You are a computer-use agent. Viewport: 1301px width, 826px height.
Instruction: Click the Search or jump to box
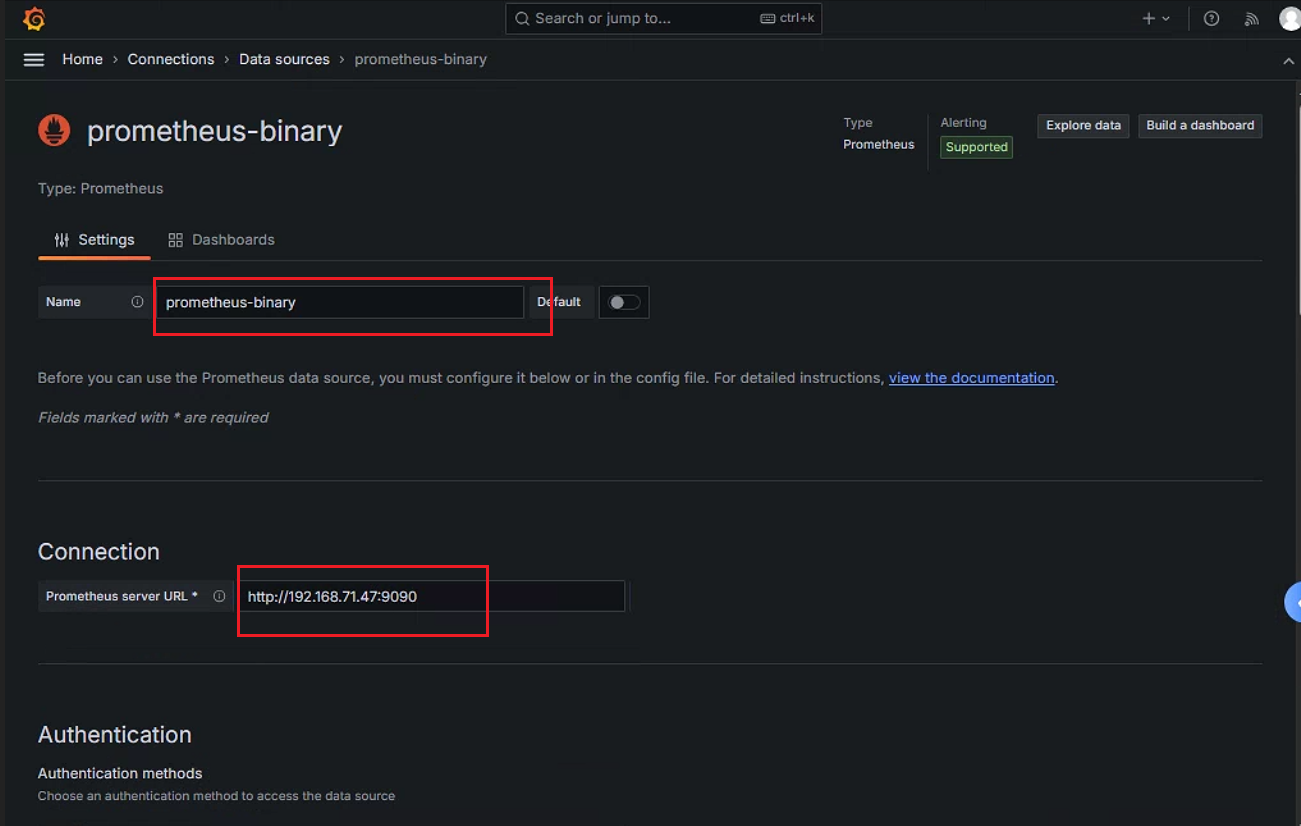pyautogui.click(x=663, y=19)
